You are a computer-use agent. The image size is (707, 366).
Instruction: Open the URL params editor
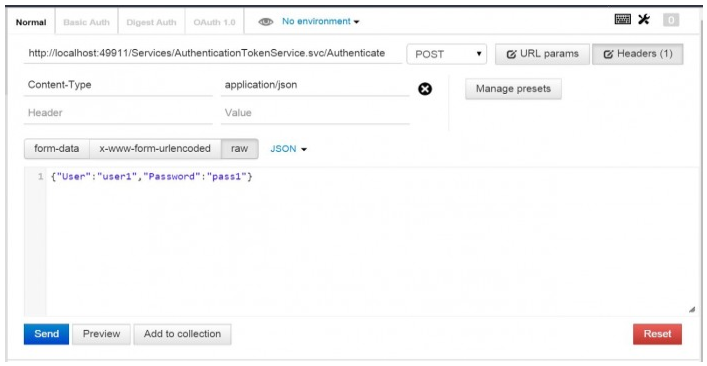[x=542, y=54]
